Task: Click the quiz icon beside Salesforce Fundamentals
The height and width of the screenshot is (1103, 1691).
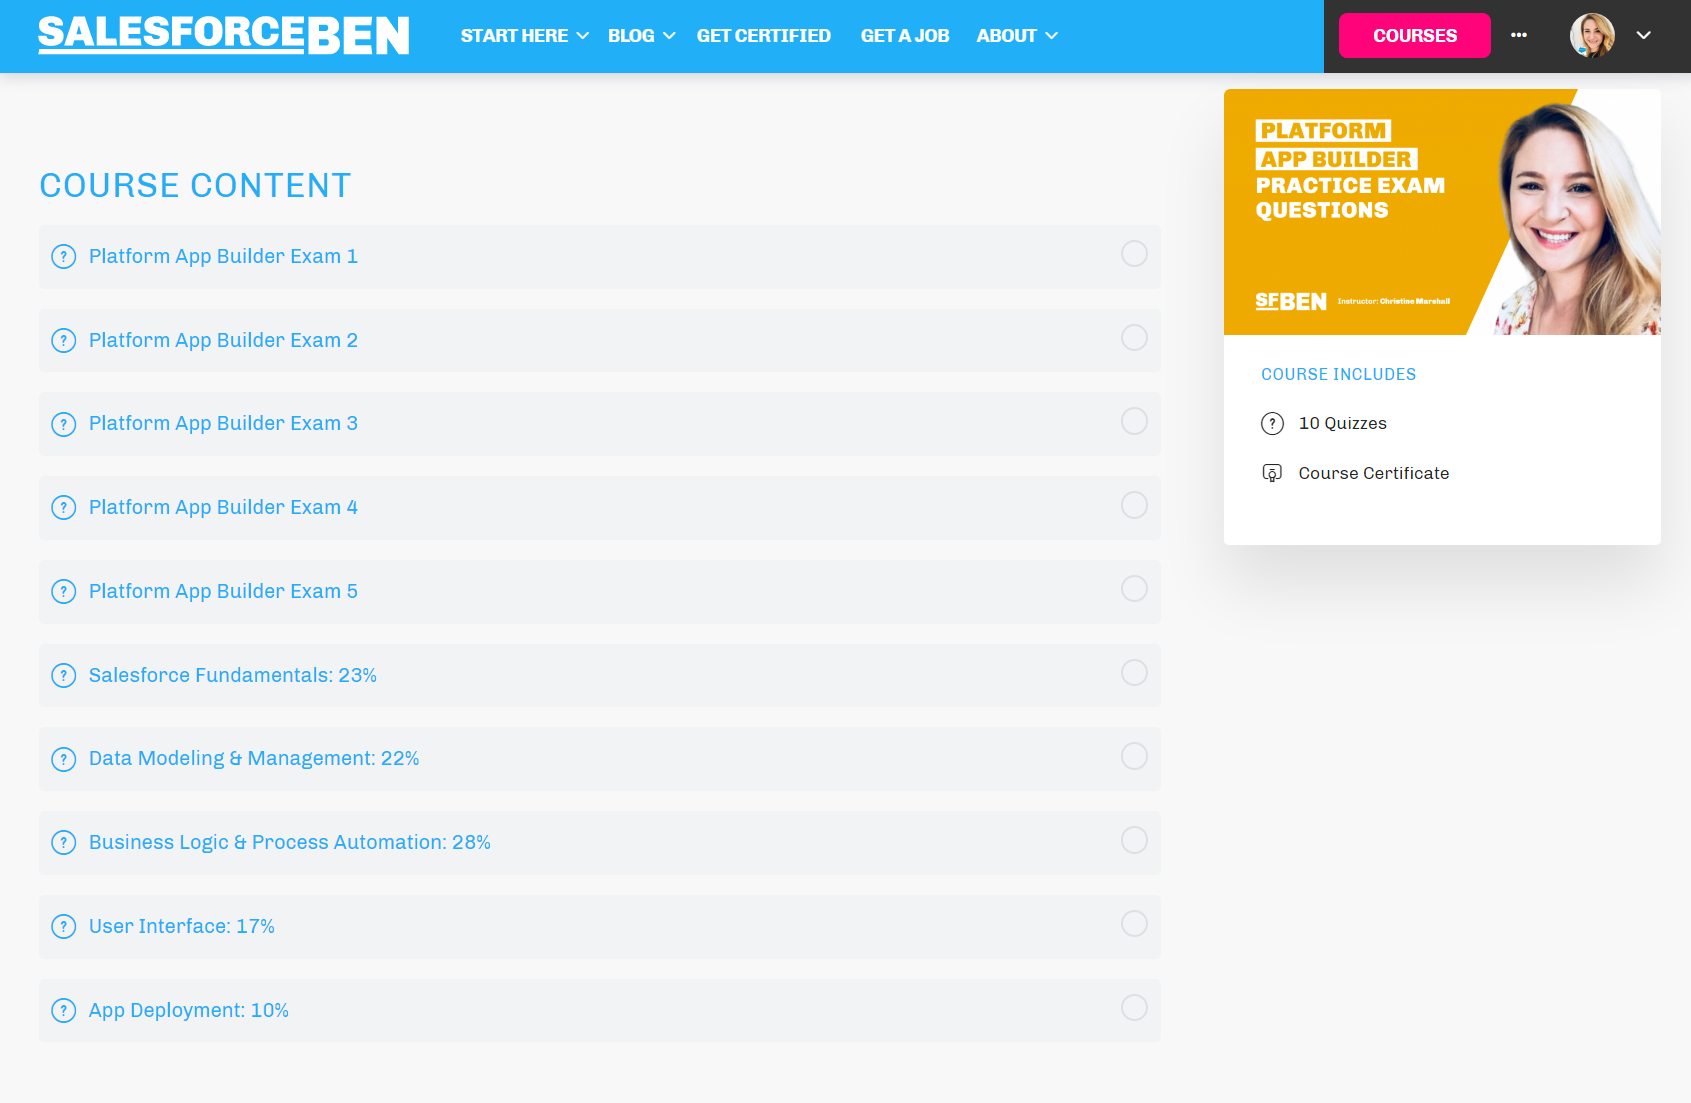Action: pyautogui.click(x=64, y=676)
